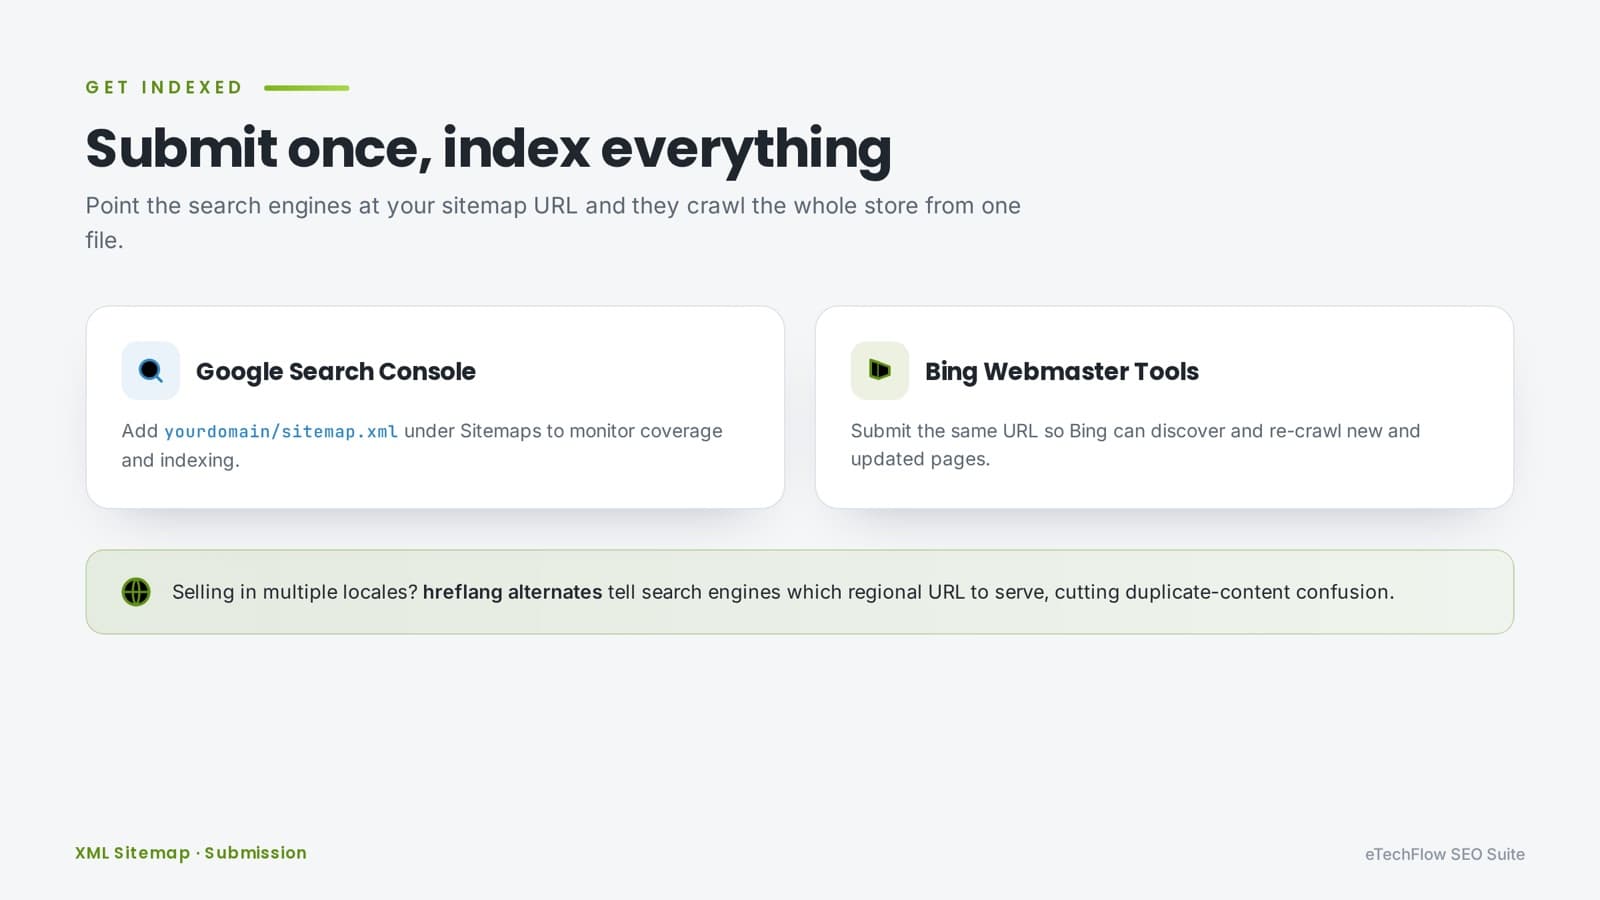Click the XML Sitemap · Submission footer label

coord(191,853)
